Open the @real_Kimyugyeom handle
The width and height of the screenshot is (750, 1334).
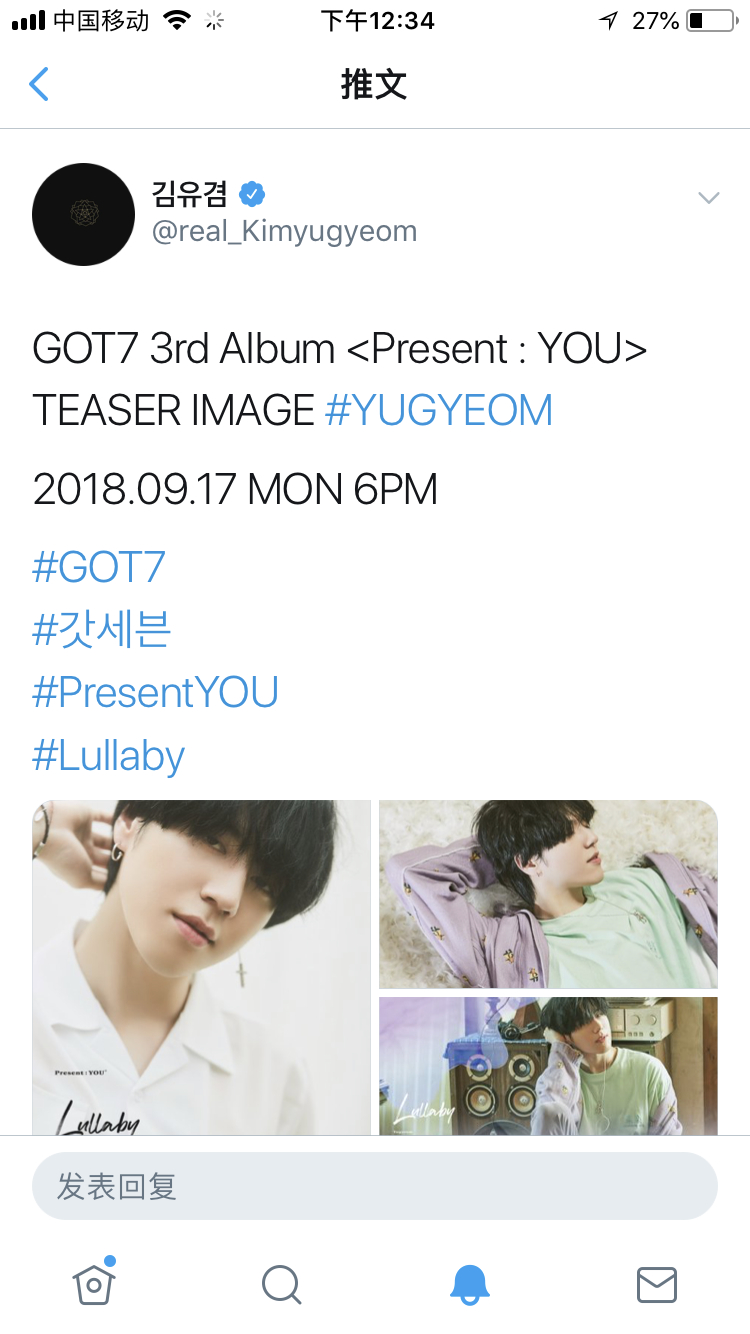click(284, 232)
